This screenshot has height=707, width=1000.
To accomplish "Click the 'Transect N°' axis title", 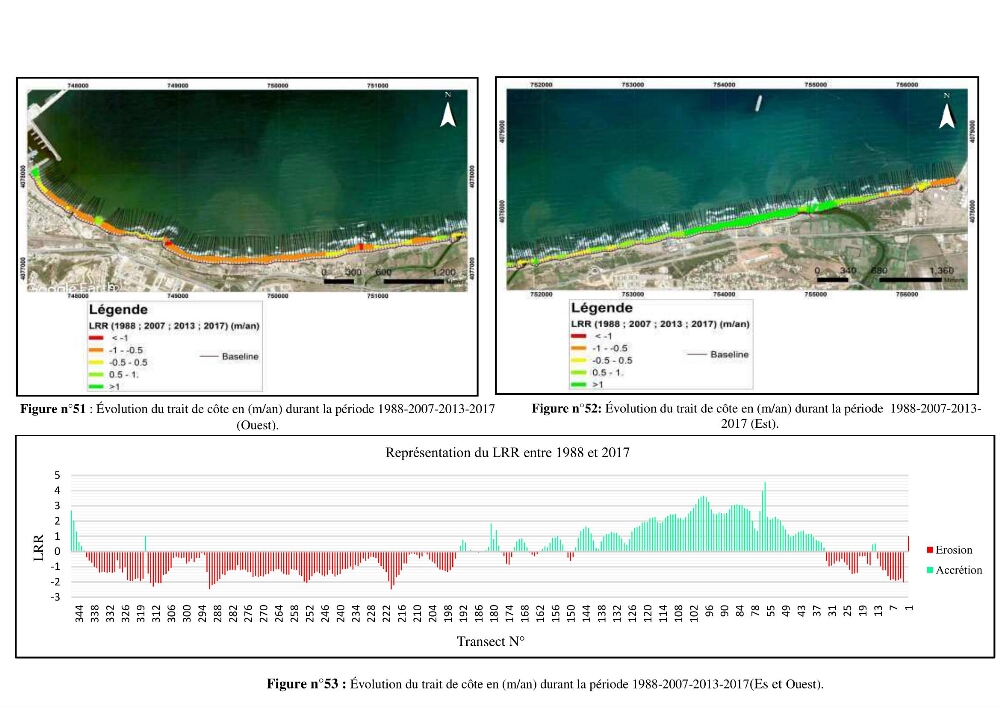I will coord(490,641).
